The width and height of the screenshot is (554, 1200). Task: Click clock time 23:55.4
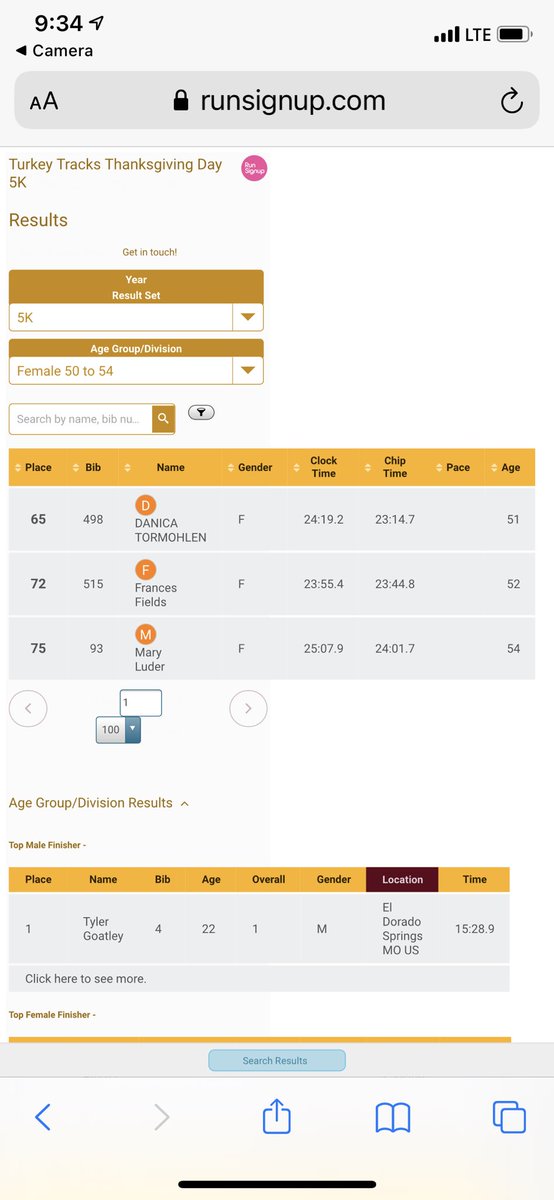pos(324,584)
